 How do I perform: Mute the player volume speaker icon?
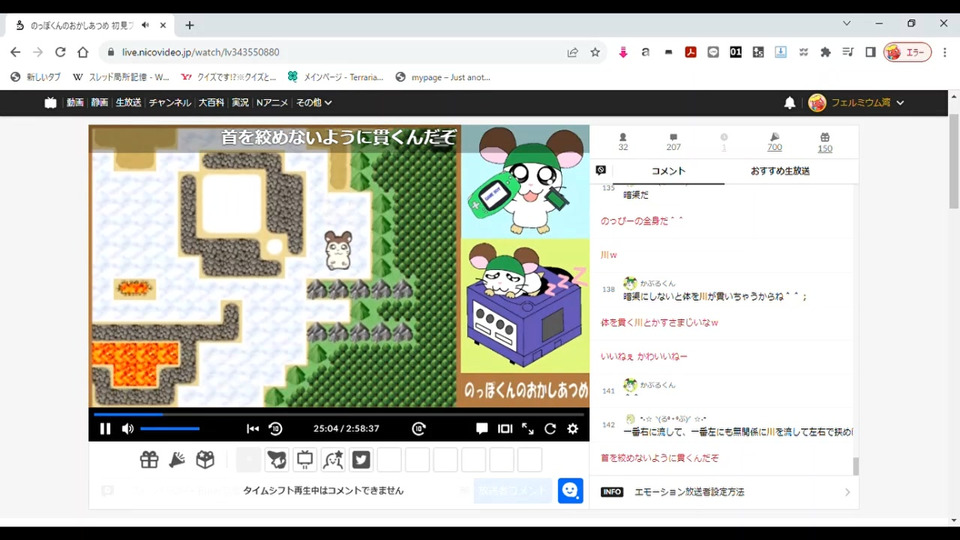pos(127,429)
